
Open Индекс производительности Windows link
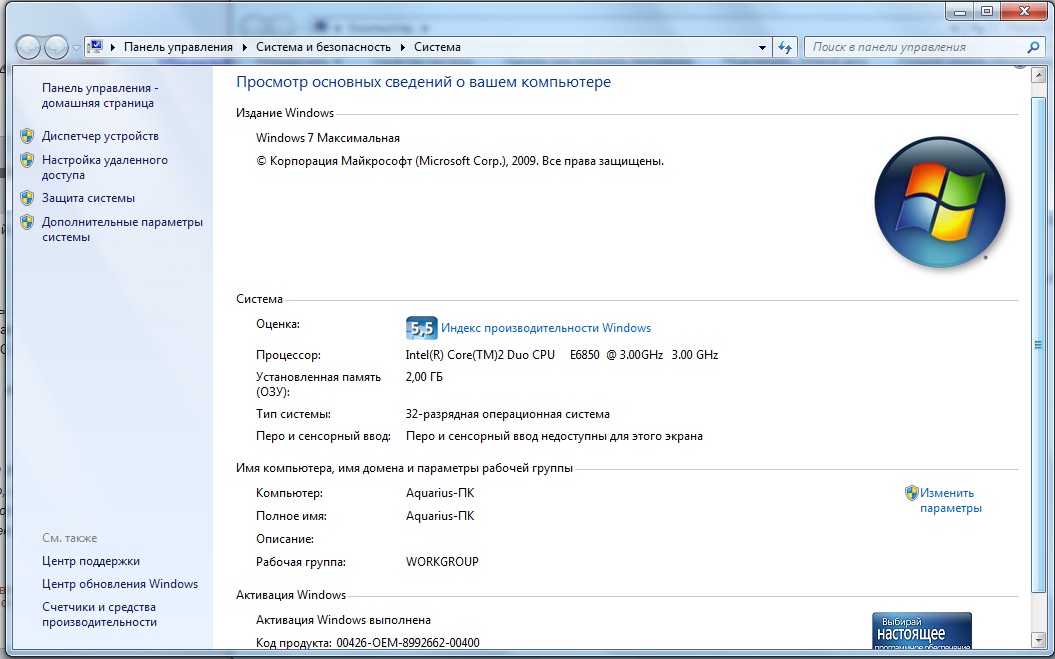click(545, 328)
